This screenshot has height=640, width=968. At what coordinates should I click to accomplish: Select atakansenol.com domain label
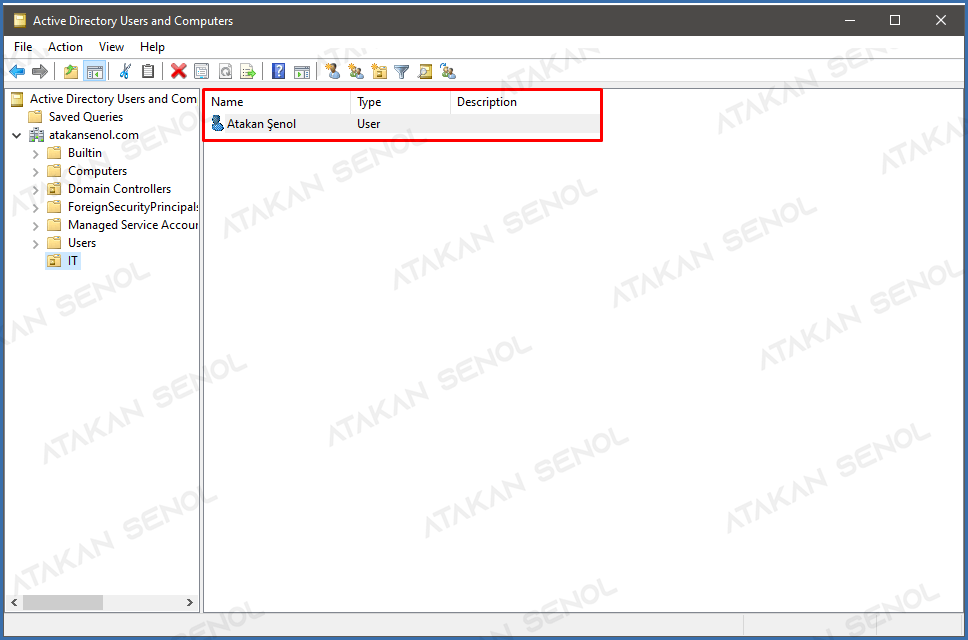point(94,135)
